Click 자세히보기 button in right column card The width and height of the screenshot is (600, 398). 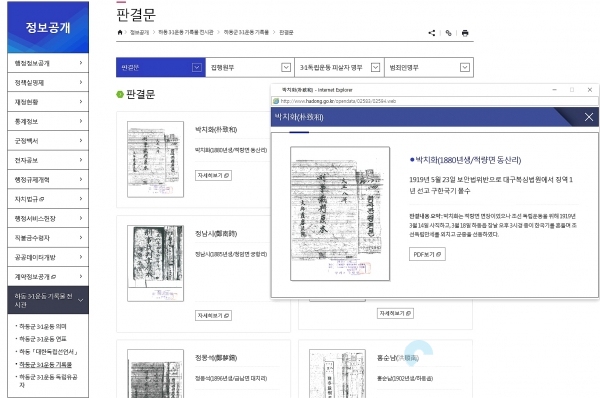point(395,313)
